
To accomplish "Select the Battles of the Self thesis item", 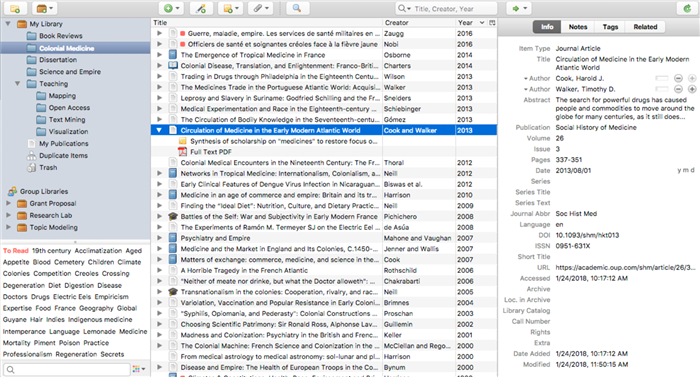I will [x=324, y=217].
